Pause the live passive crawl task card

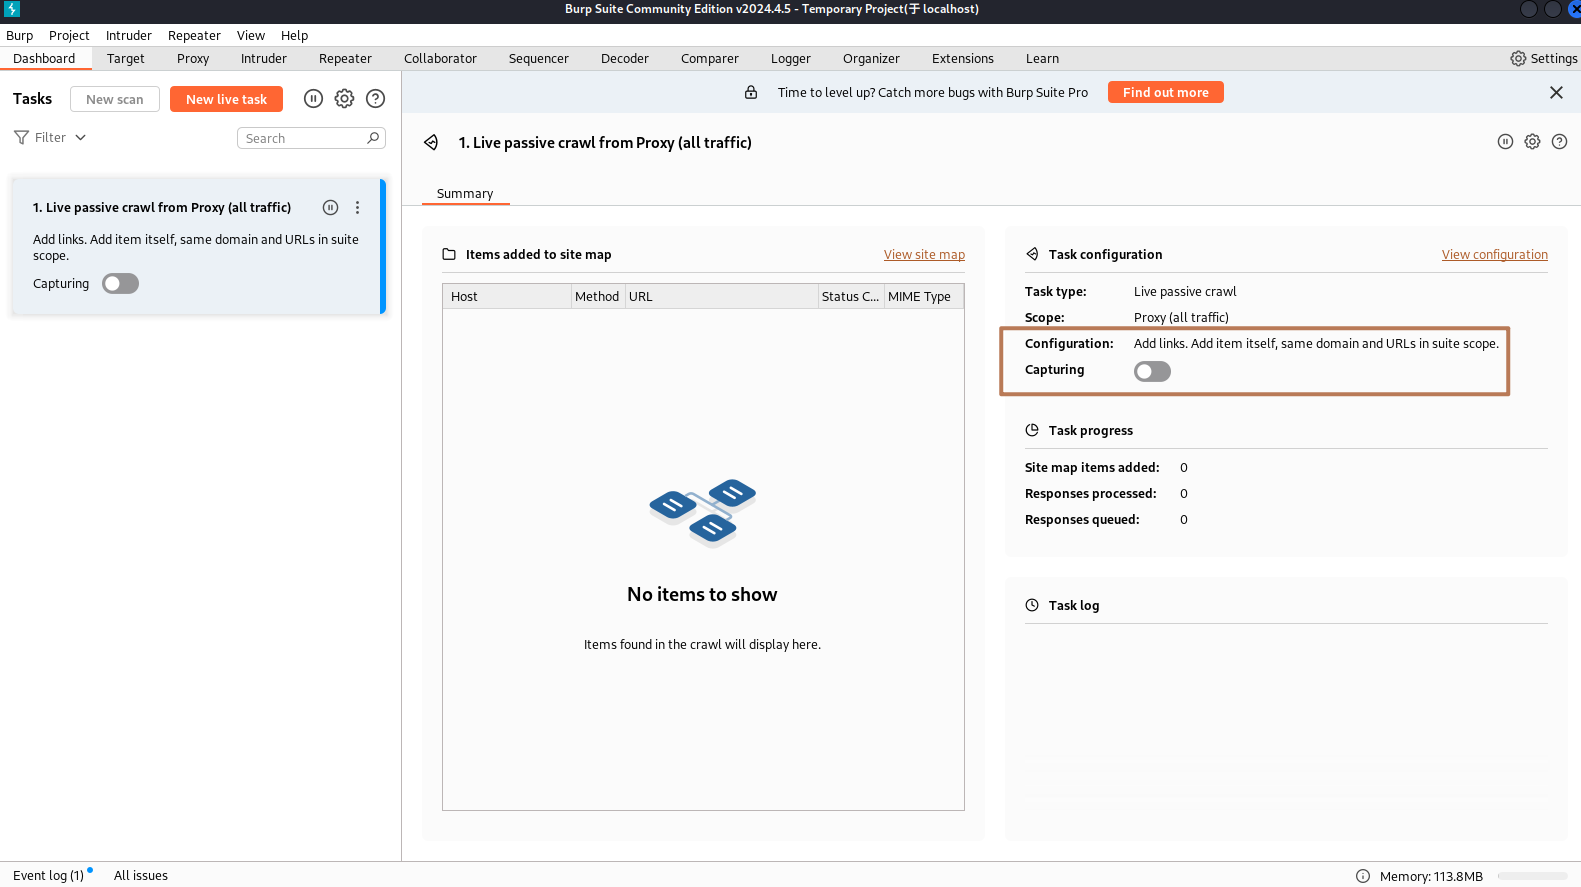click(x=330, y=208)
